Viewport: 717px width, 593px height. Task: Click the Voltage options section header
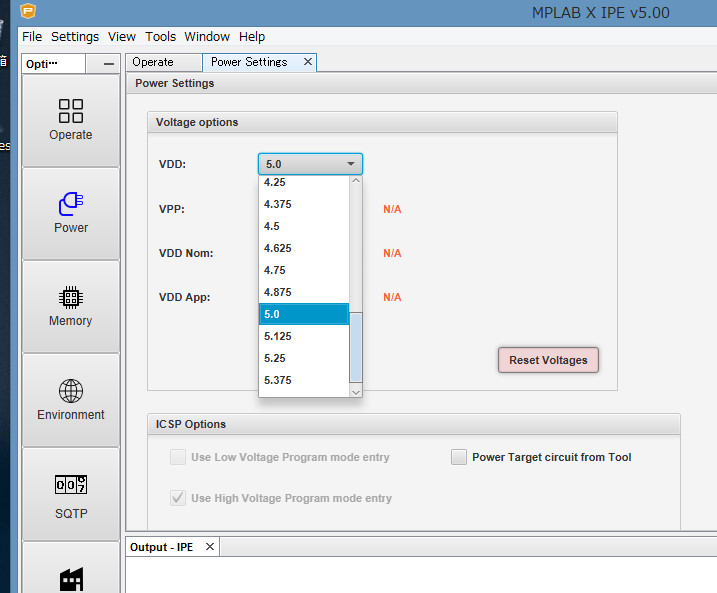[382, 122]
